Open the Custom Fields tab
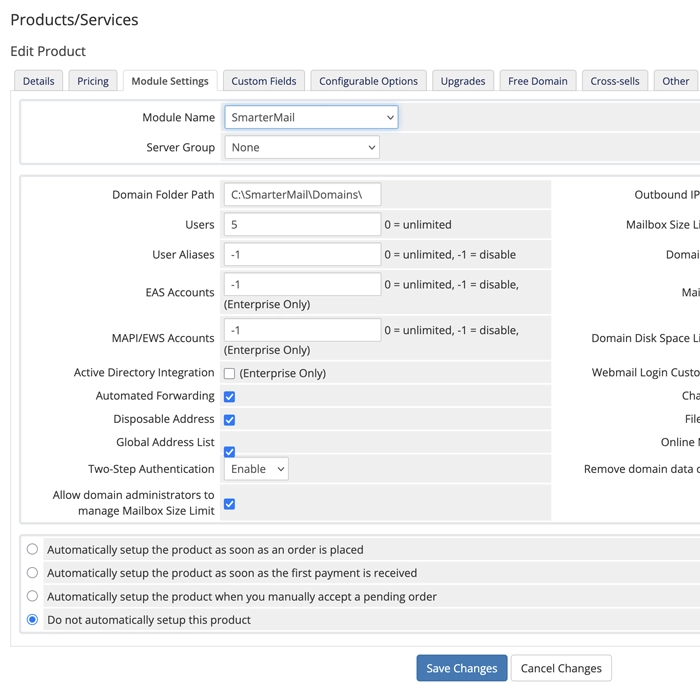This screenshot has width=700, height=700. click(x=264, y=81)
